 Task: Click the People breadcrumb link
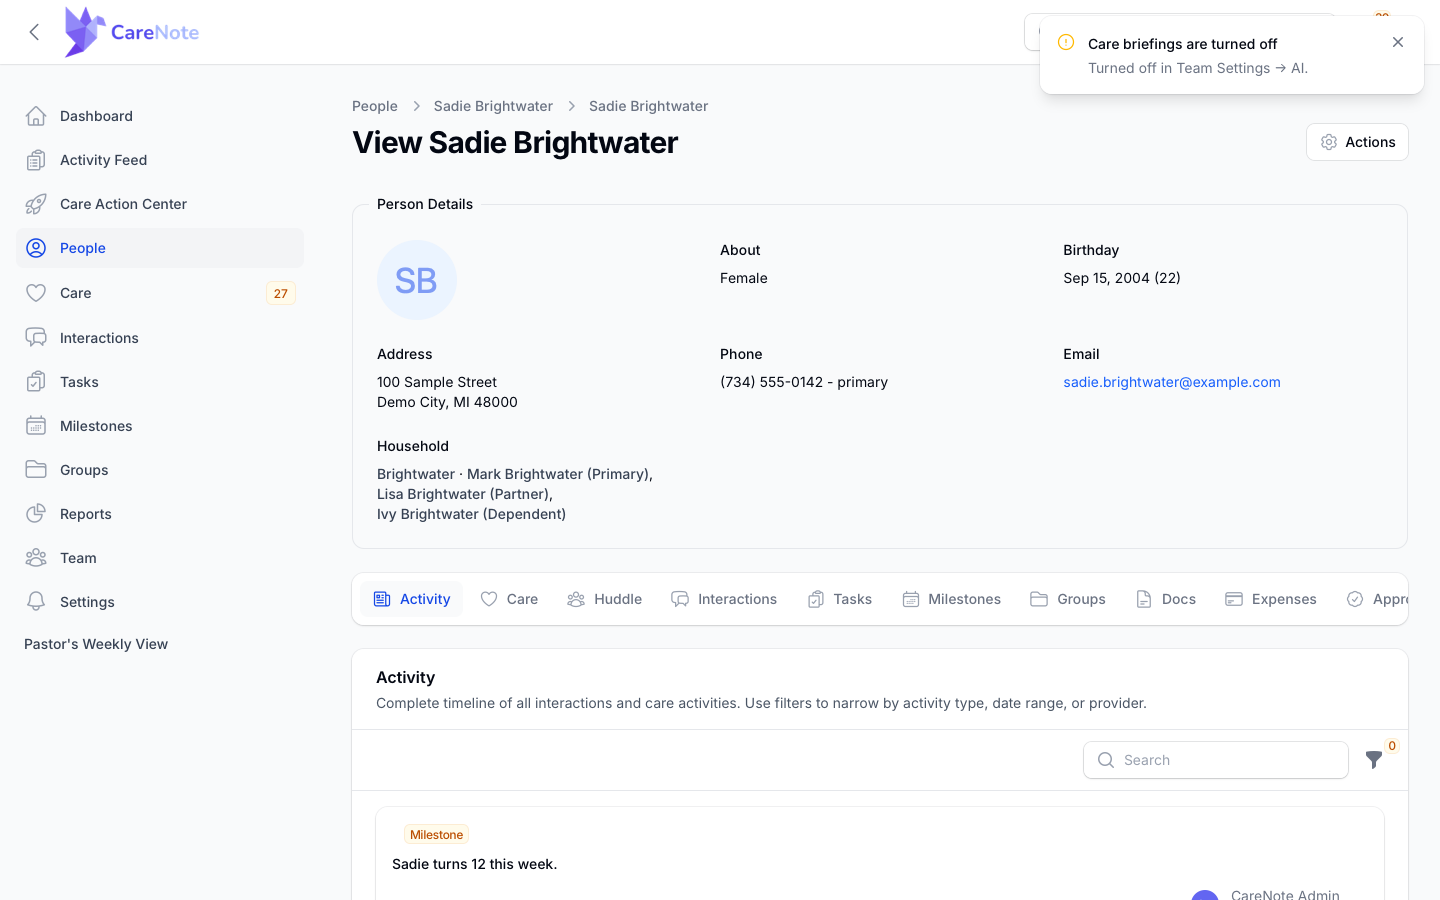click(x=375, y=106)
